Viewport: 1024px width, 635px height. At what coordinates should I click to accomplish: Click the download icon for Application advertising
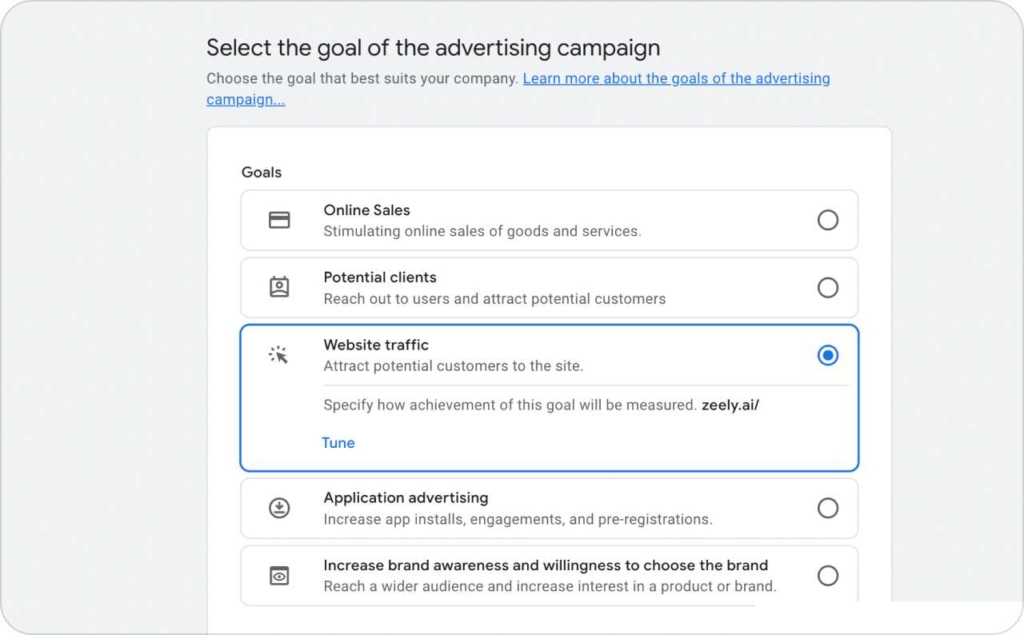[x=278, y=507]
